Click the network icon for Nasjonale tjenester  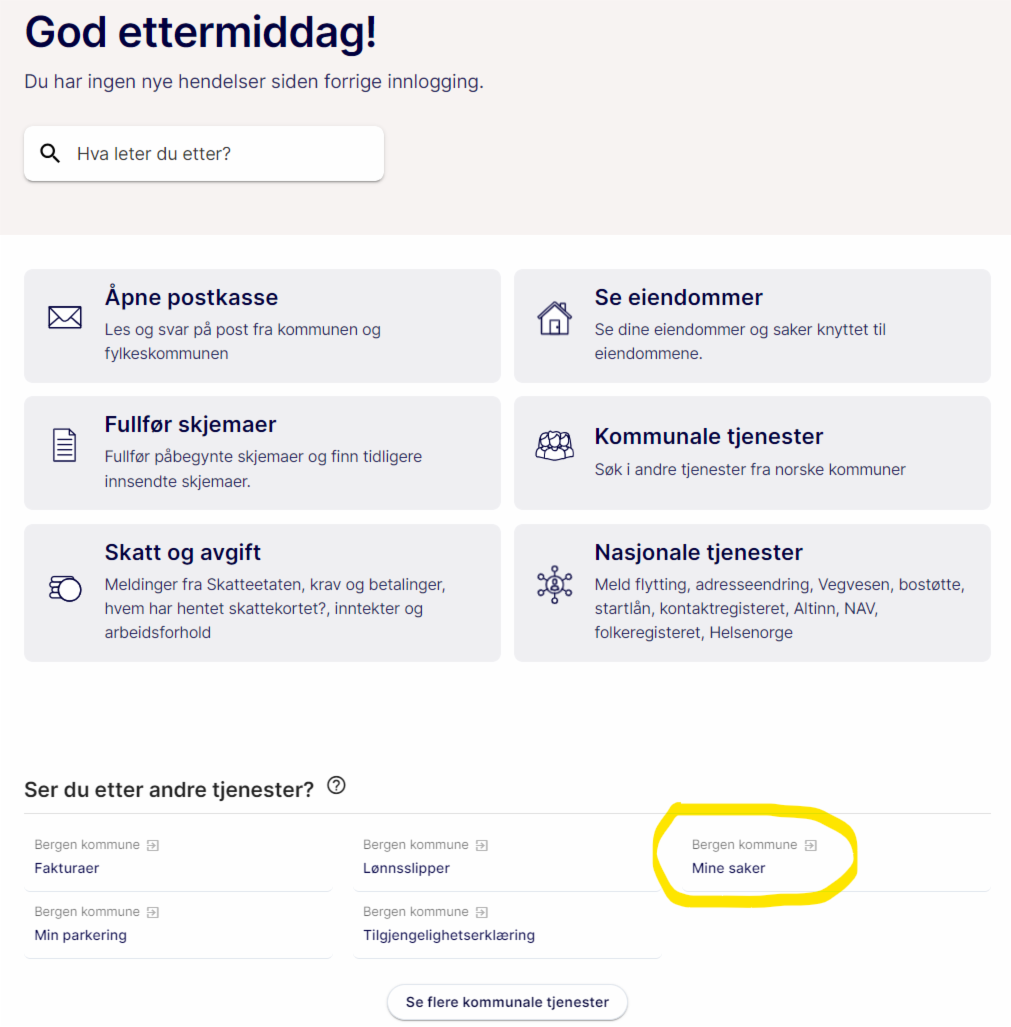pos(555,585)
